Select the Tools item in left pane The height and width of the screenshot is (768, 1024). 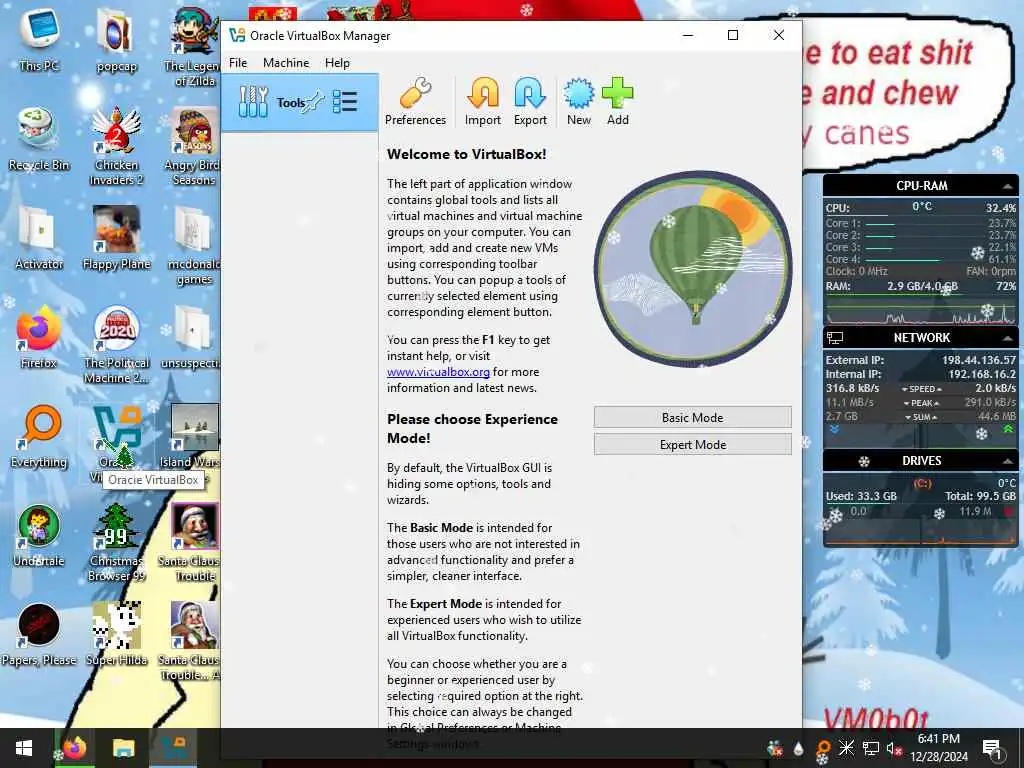click(x=300, y=103)
